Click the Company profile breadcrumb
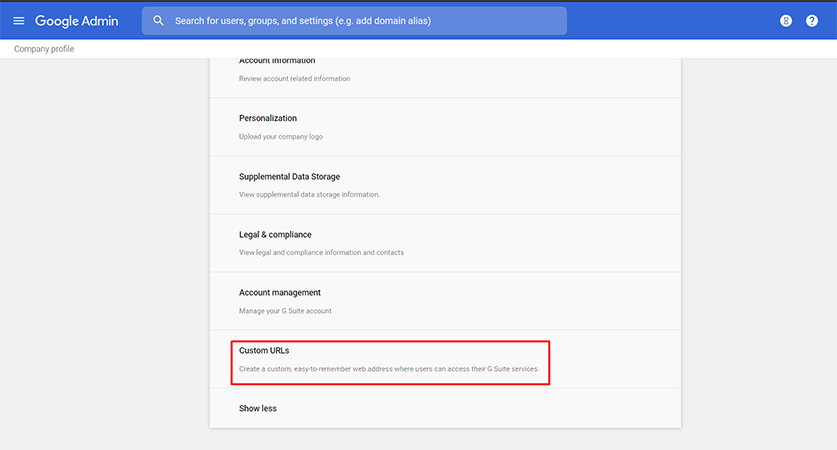This screenshot has width=837, height=450. tap(44, 49)
